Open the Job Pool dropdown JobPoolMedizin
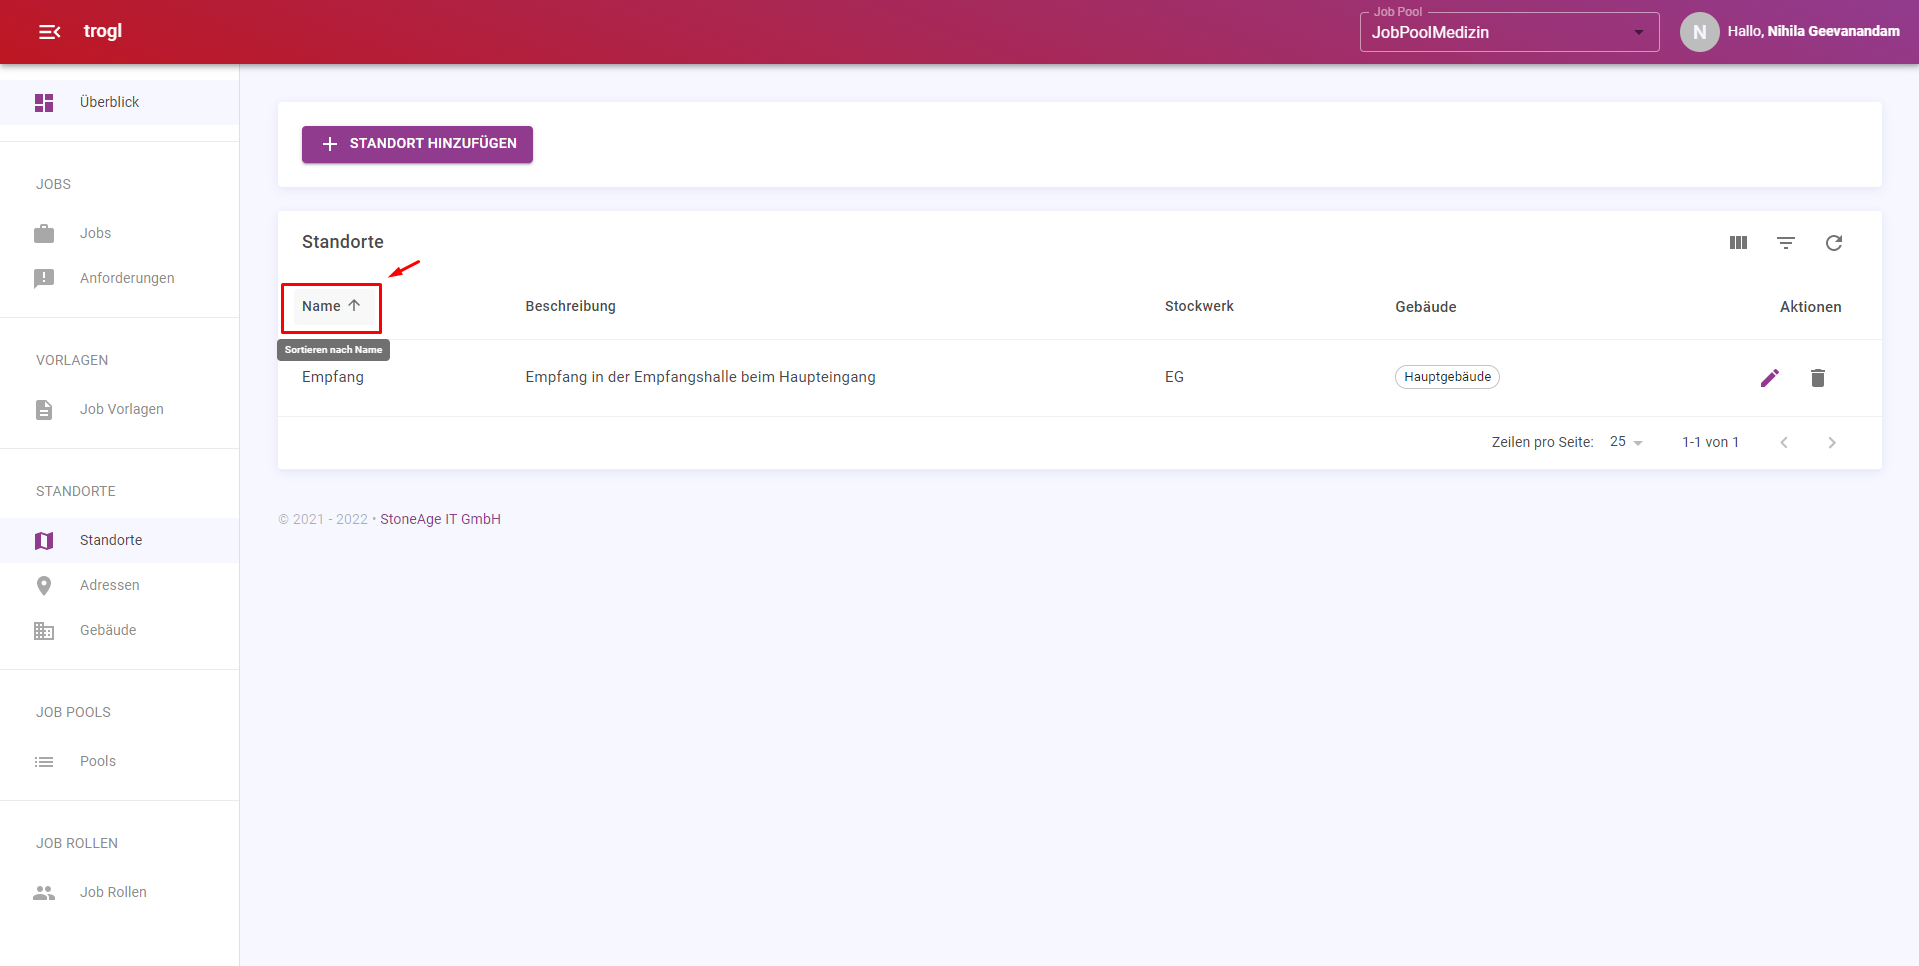The width and height of the screenshot is (1919, 966). tap(1509, 32)
